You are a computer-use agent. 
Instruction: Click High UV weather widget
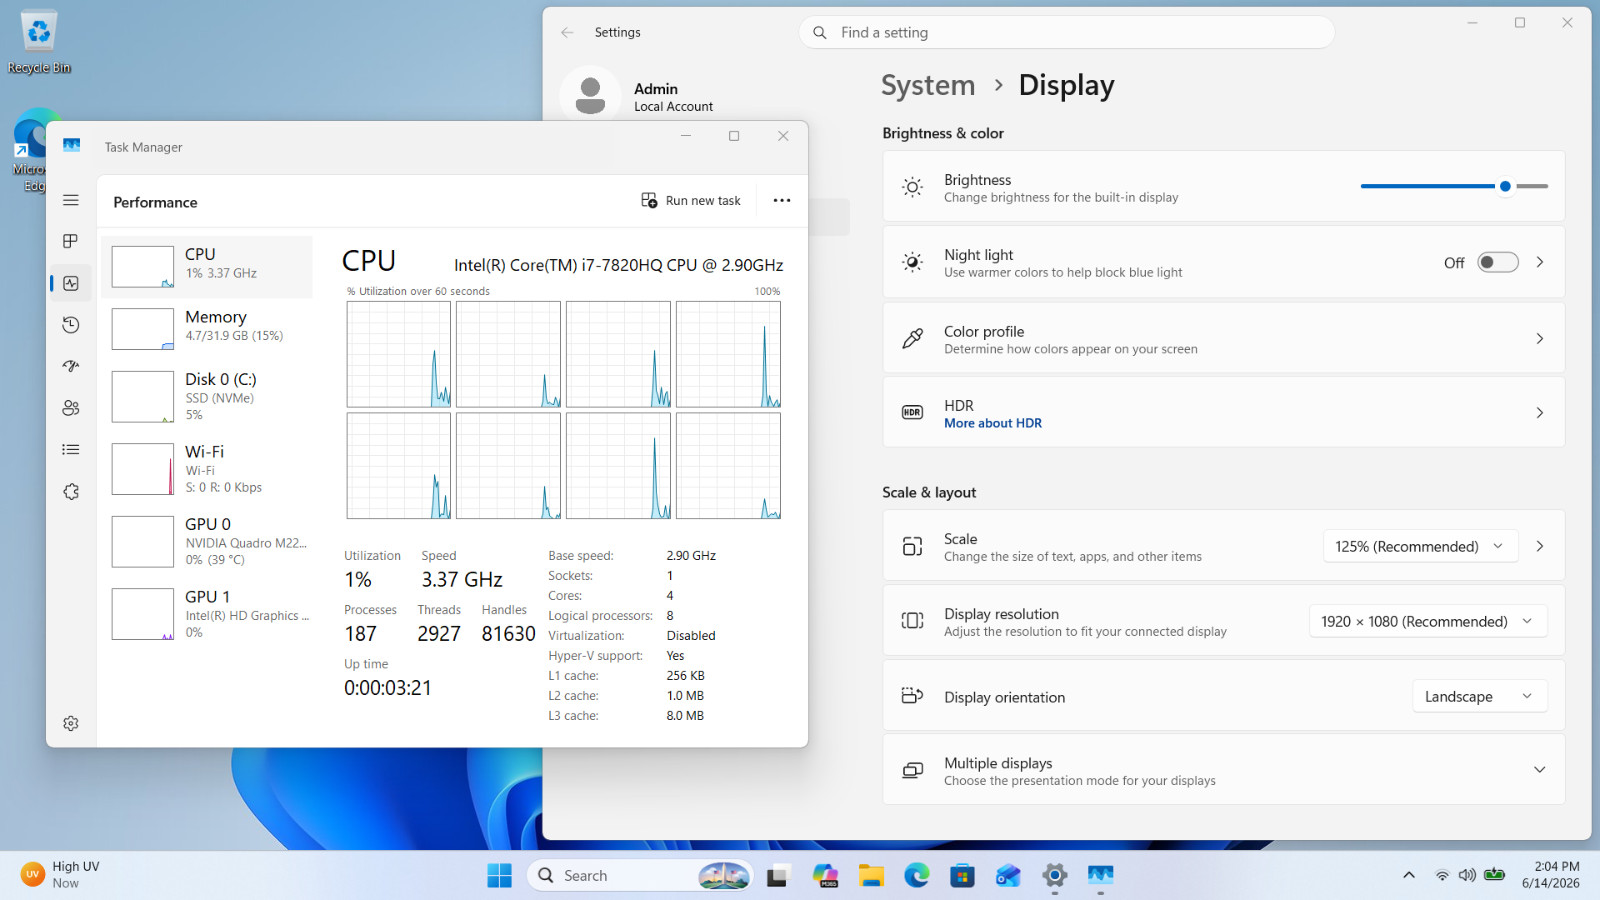pyautogui.click(x=62, y=875)
